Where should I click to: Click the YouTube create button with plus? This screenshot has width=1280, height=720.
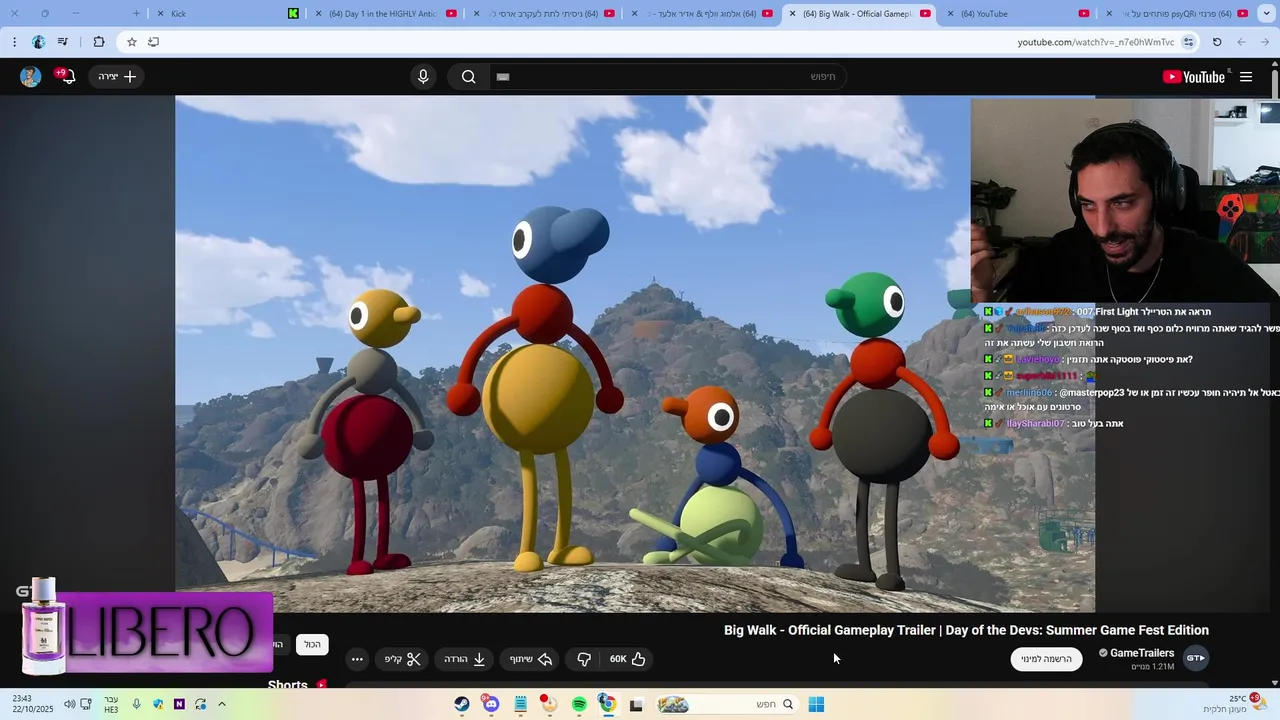coord(117,77)
